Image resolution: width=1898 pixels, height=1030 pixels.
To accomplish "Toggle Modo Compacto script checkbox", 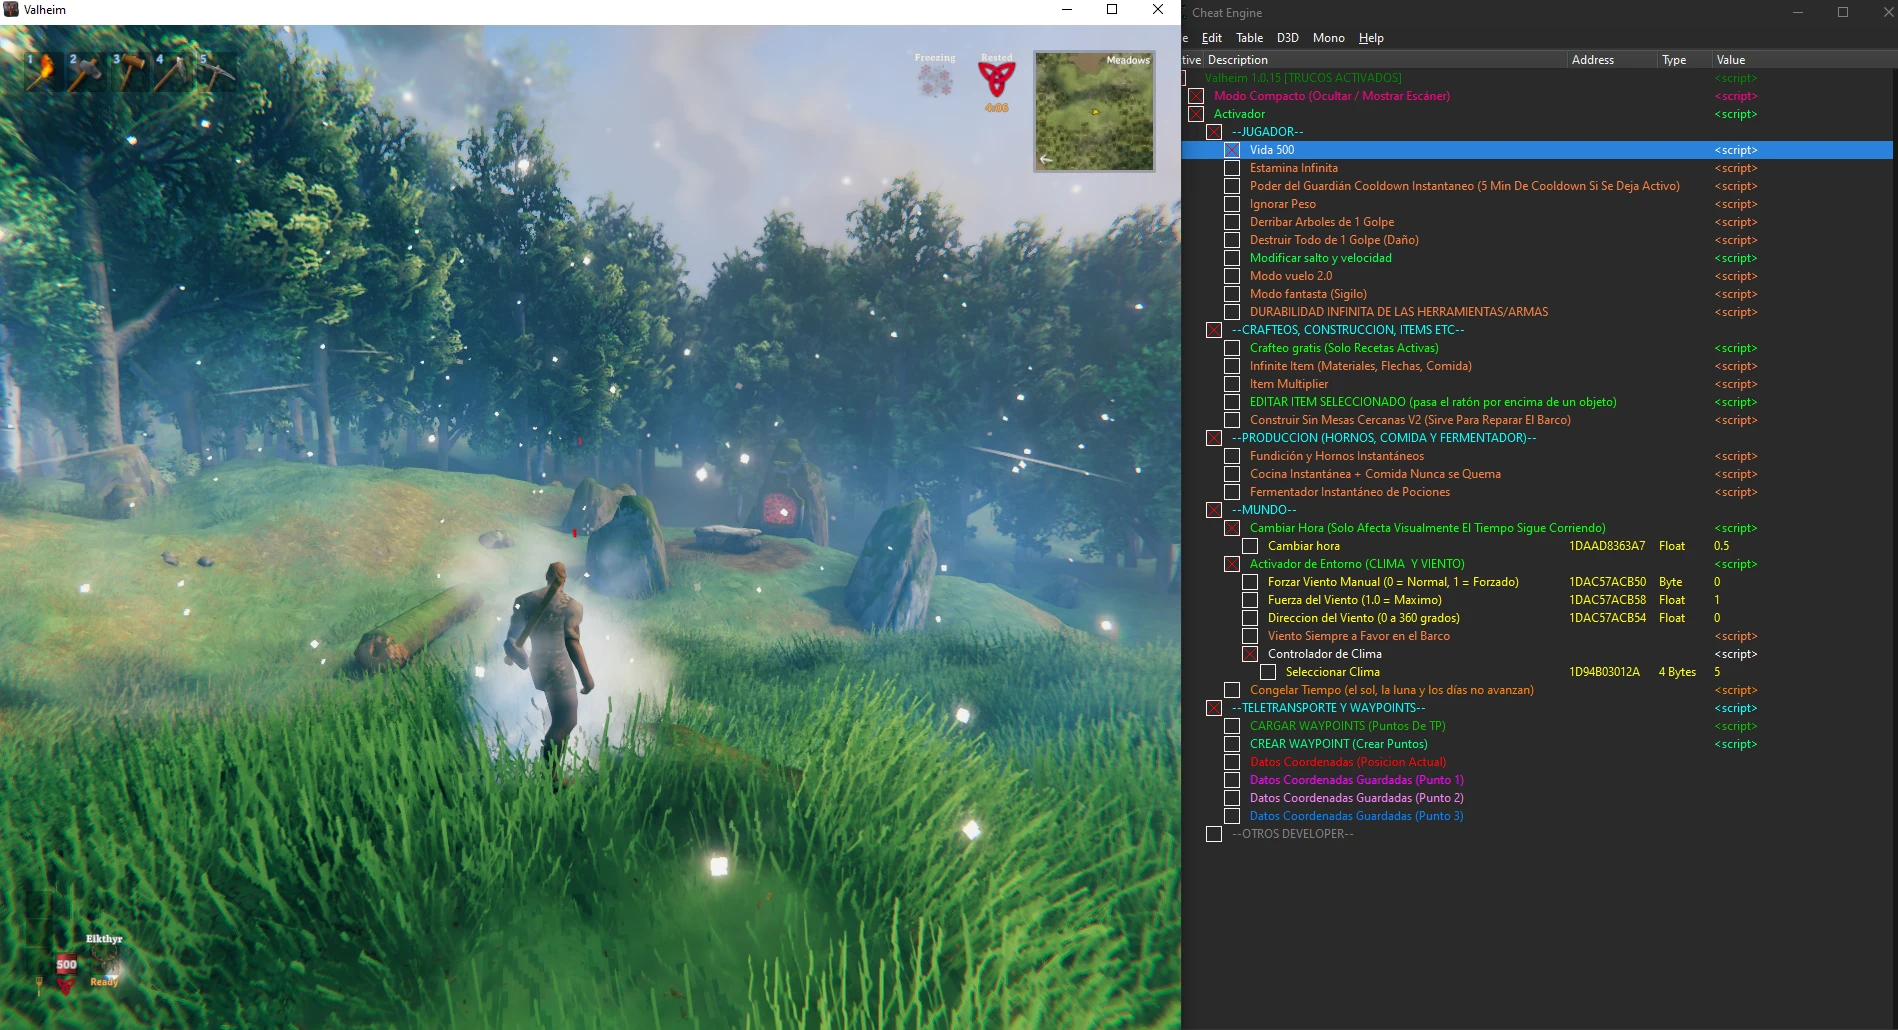I will click(x=1196, y=96).
